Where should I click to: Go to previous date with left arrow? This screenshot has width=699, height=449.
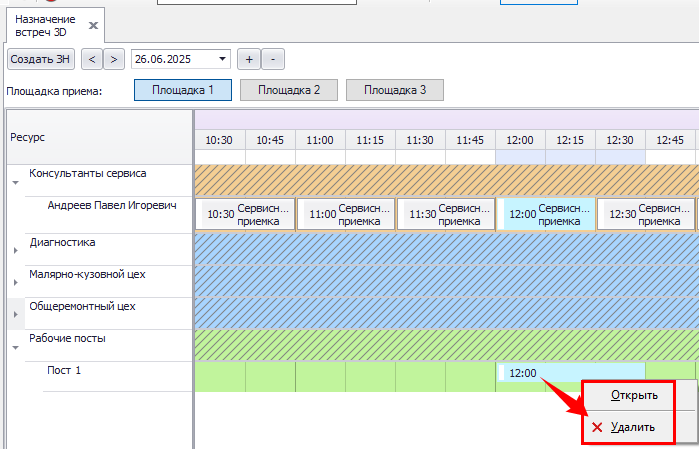click(x=92, y=59)
